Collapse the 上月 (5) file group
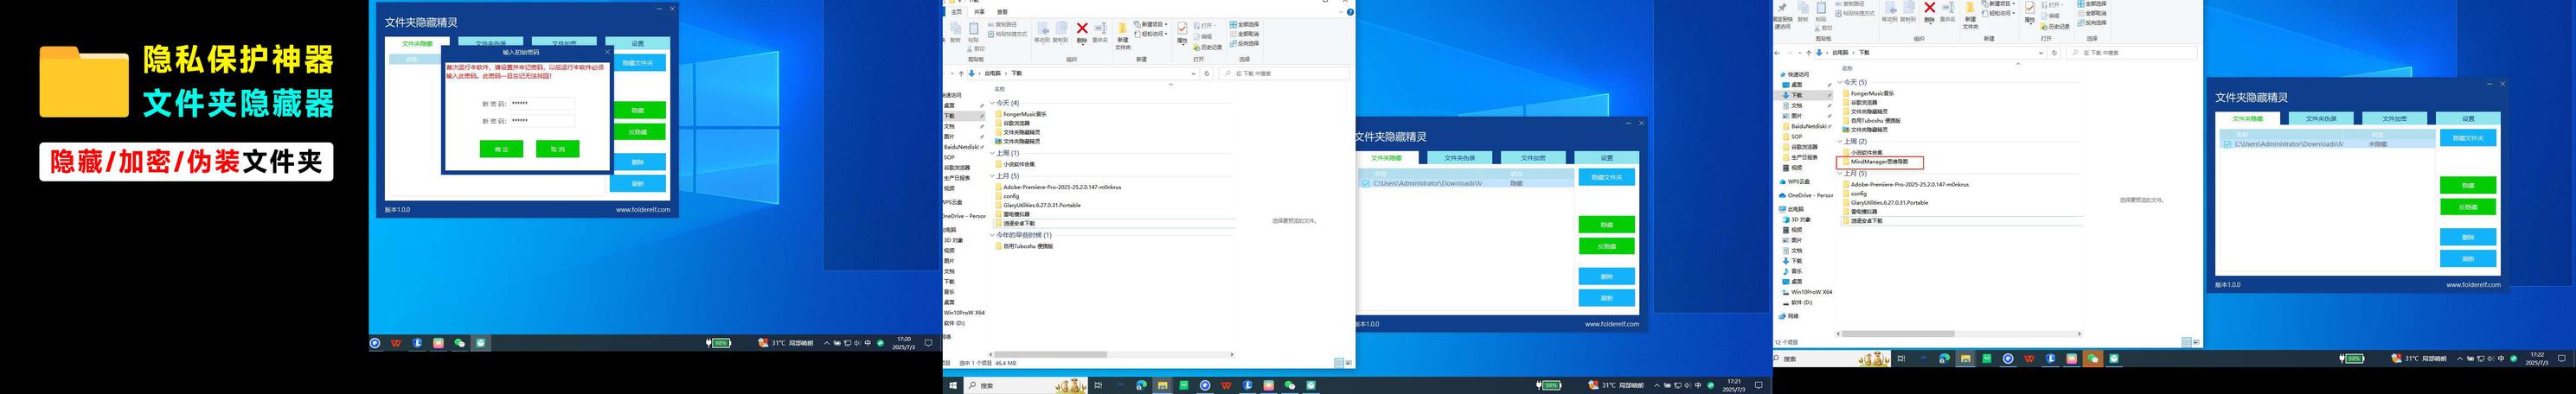Image resolution: width=2576 pixels, height=394 pixels. pos(1840,174)
